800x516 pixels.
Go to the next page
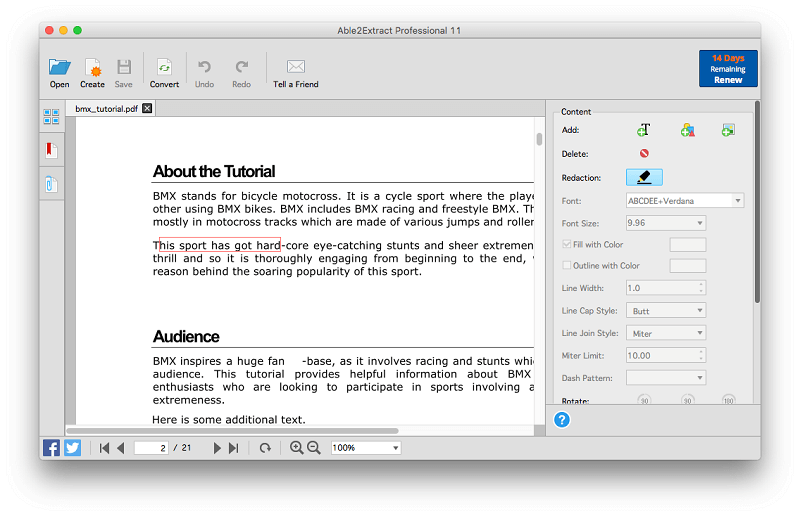tap(217, 448)
